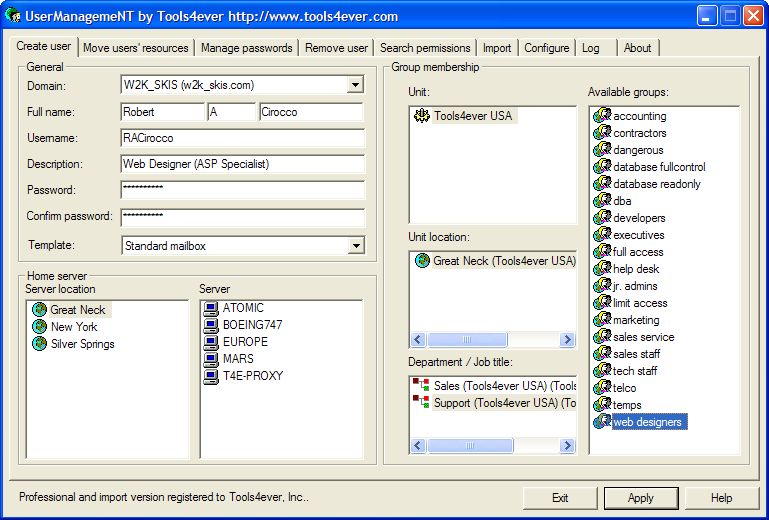Image resolution: width=769 pixels, height=520 pixels.
Task: Open the Domain dropdown arrow
Action: point(355,85)
